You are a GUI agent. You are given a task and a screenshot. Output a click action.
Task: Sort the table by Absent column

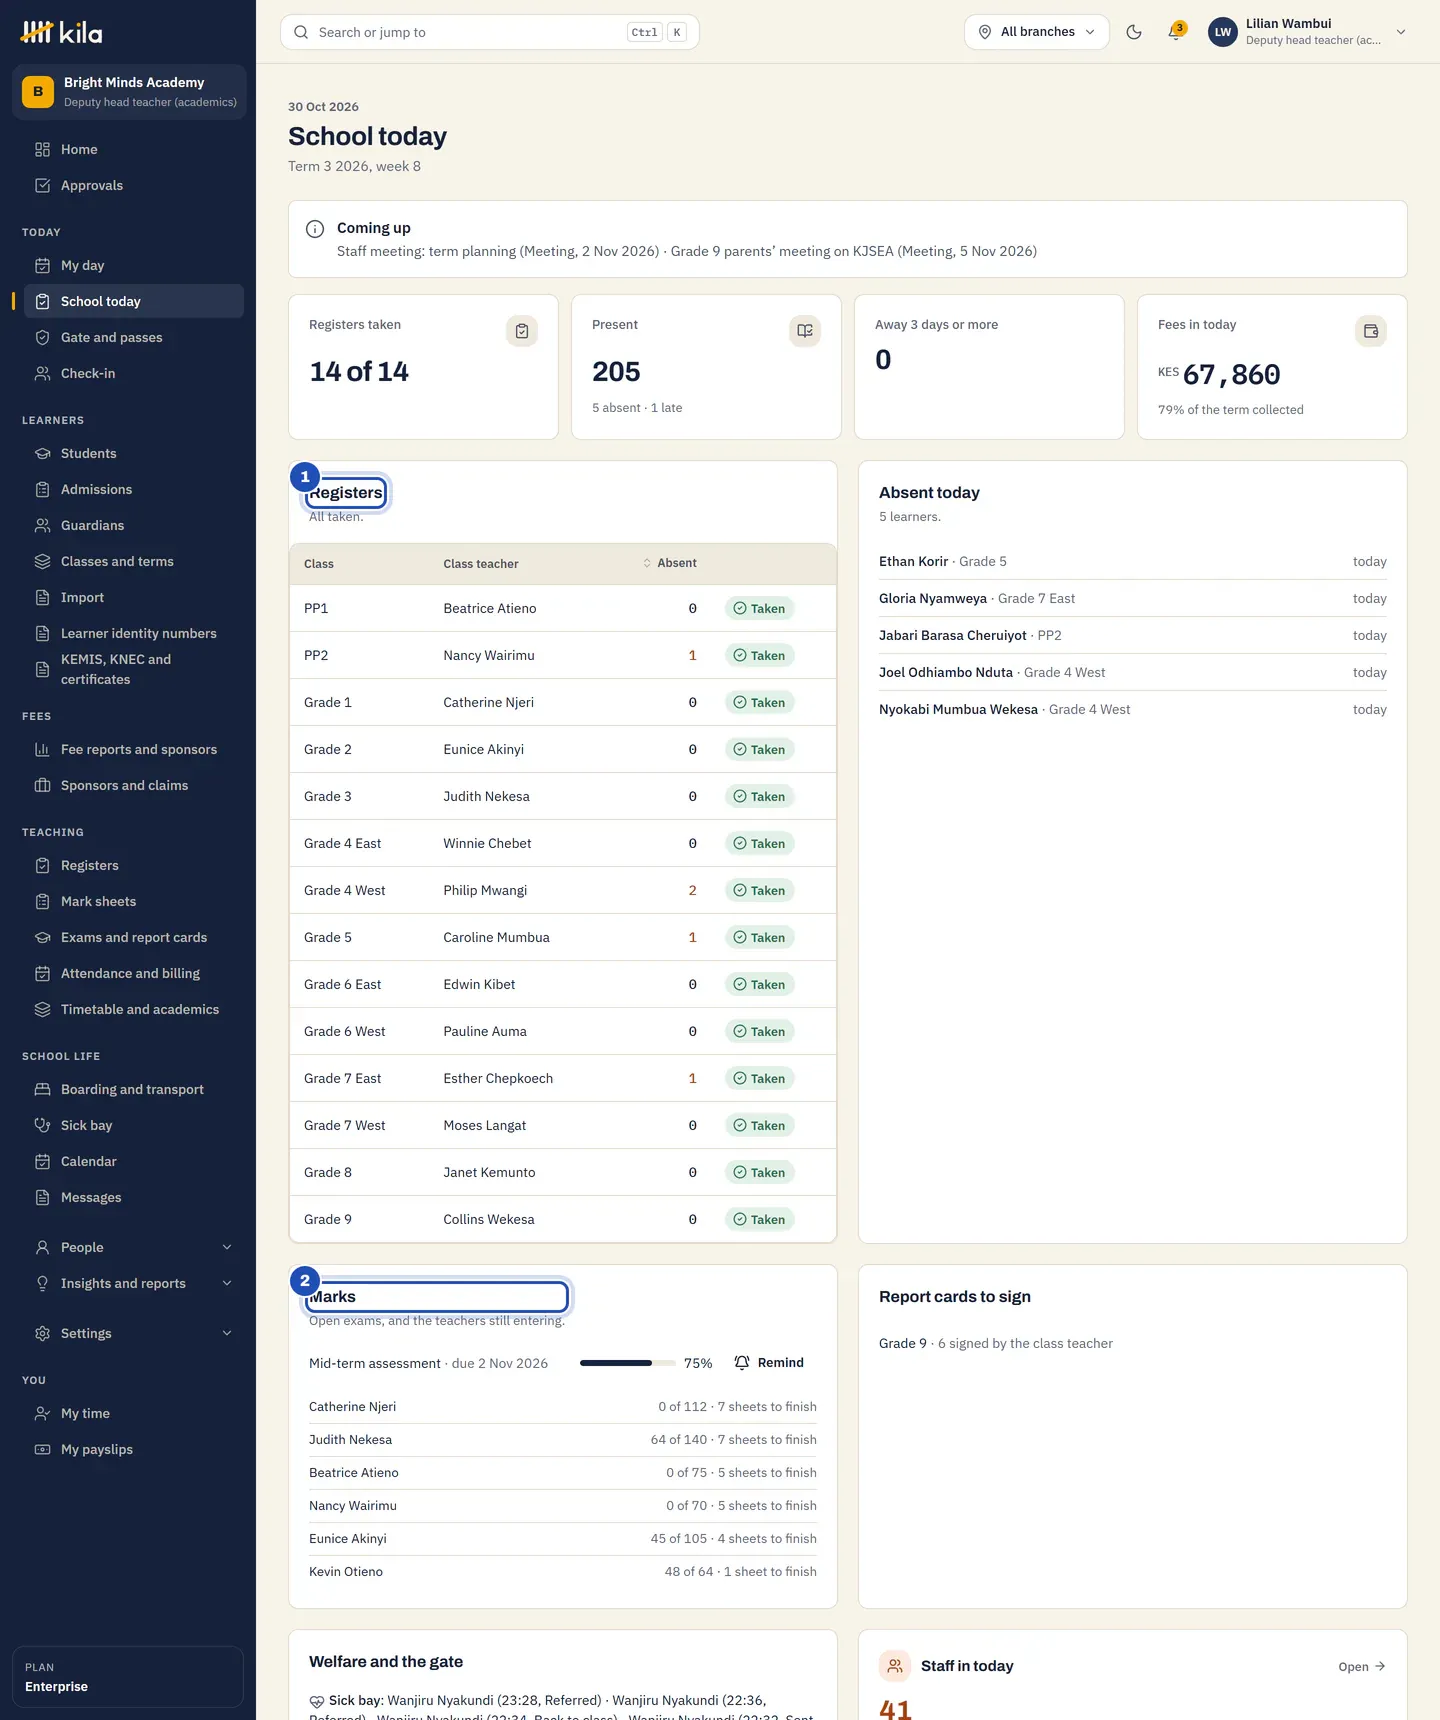tap(670, 564)
